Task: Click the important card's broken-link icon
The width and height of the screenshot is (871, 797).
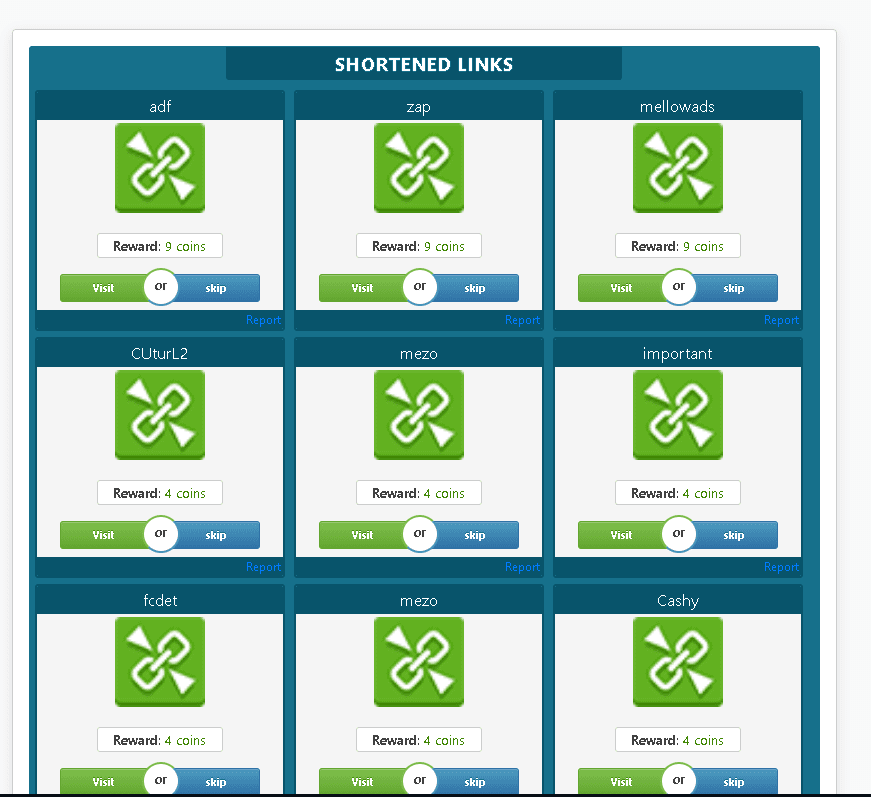Action: point(678,415)
